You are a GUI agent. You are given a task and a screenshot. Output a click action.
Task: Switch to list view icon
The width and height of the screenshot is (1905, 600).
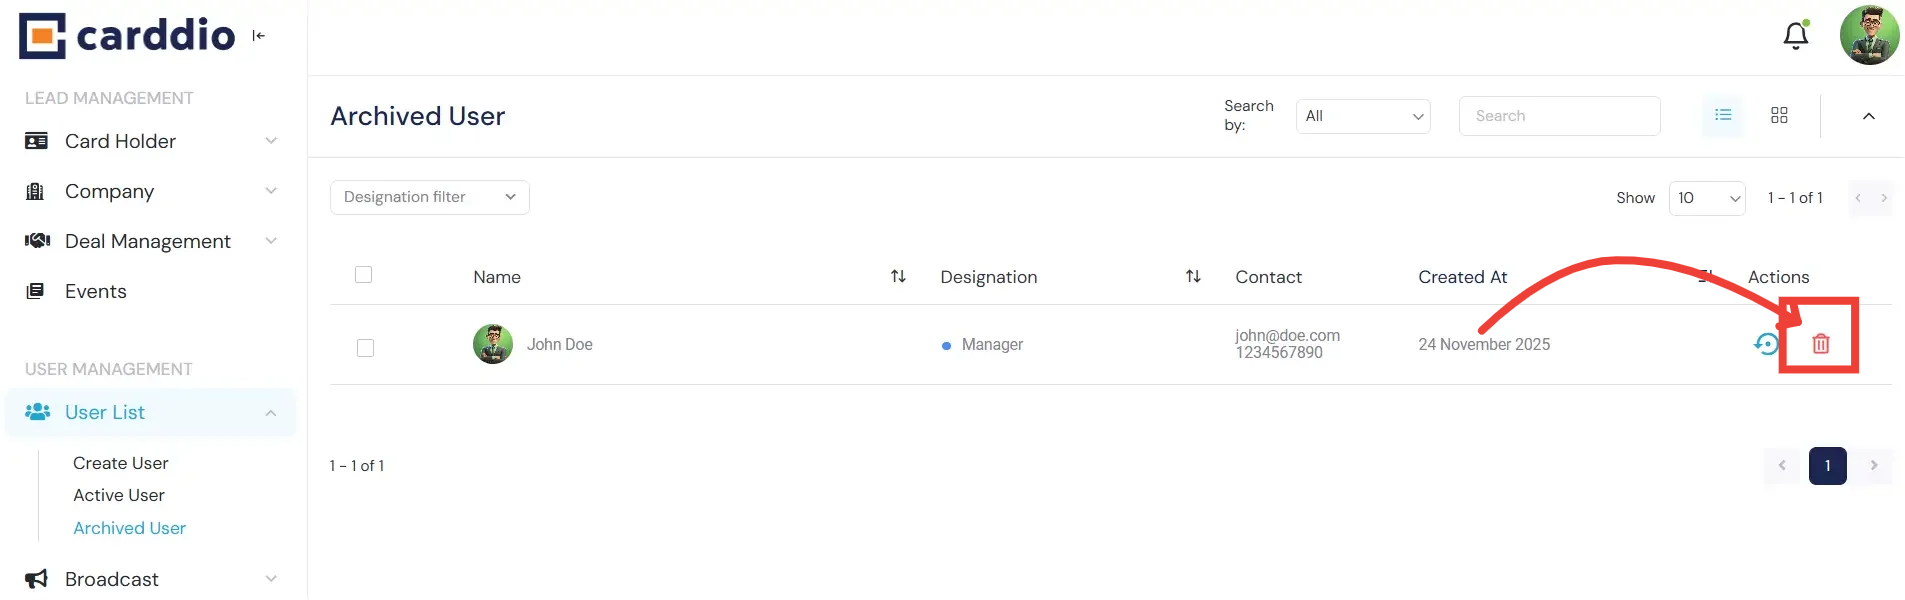[1723, 115]
